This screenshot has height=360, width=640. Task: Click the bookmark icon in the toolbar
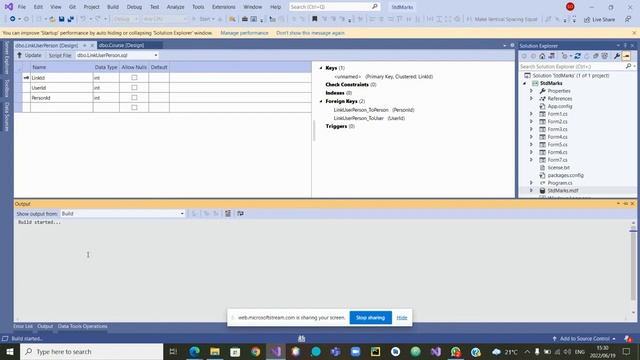(x=315, y=19)
